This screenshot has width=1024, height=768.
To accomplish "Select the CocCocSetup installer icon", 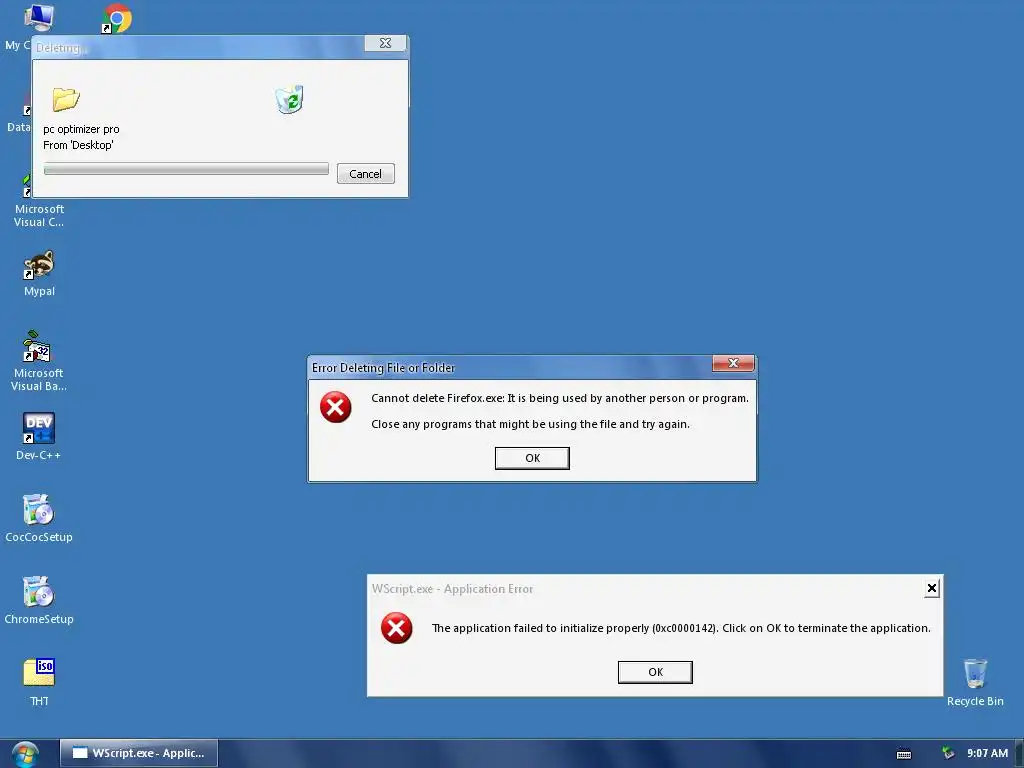I will tap(39, 510).
